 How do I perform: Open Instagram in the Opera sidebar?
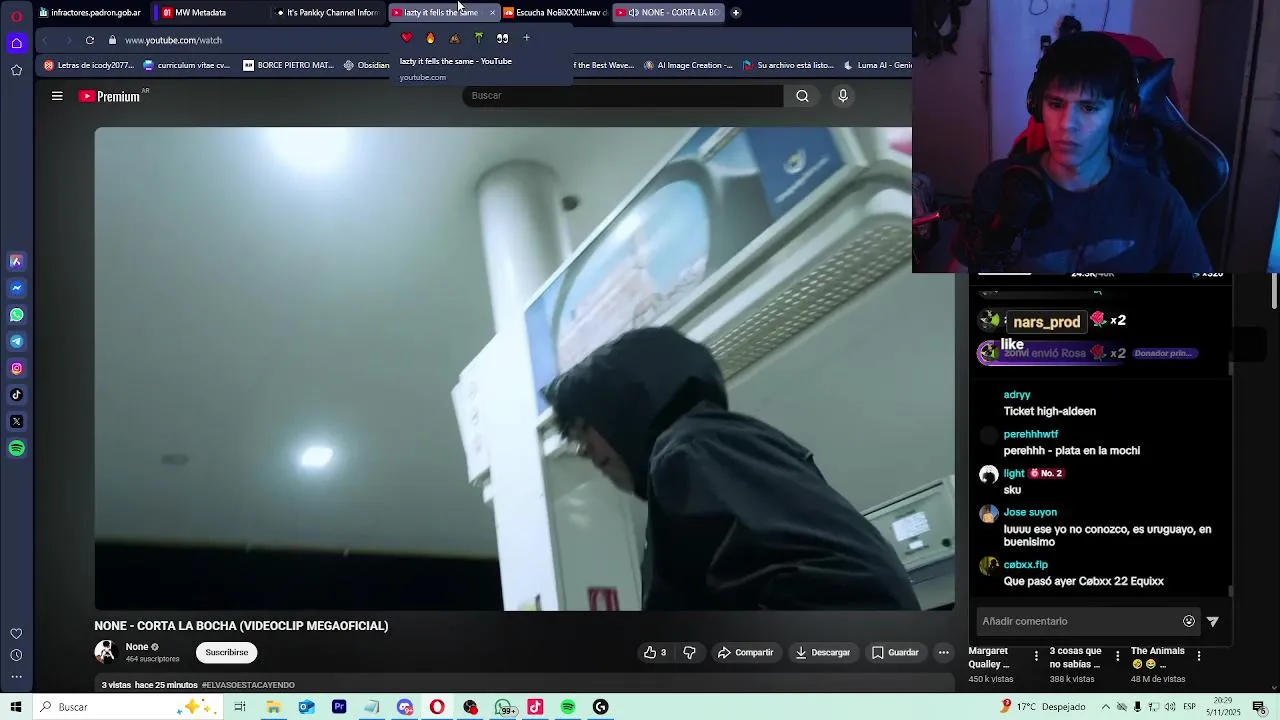tap(16, 368)
